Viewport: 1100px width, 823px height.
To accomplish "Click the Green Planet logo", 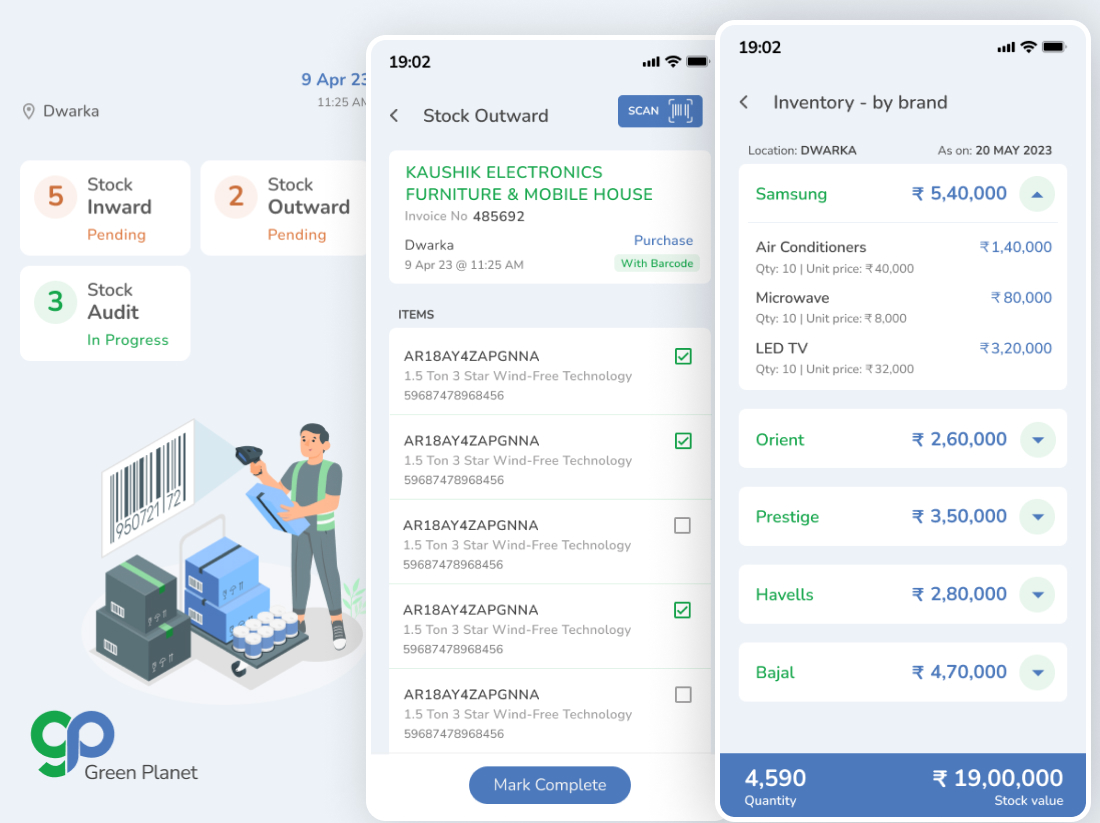I will tap(72, 741).
